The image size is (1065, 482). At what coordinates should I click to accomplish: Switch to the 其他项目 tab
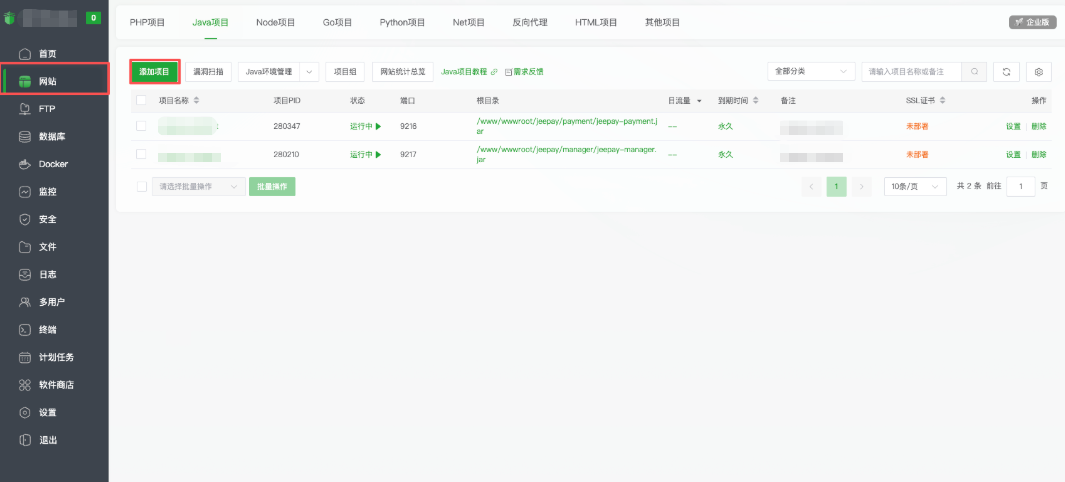[x=663, y=22]
